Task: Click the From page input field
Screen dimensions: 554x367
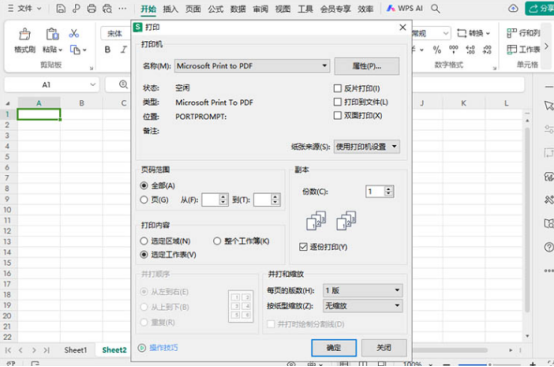Action: click(x=211, y=200)
